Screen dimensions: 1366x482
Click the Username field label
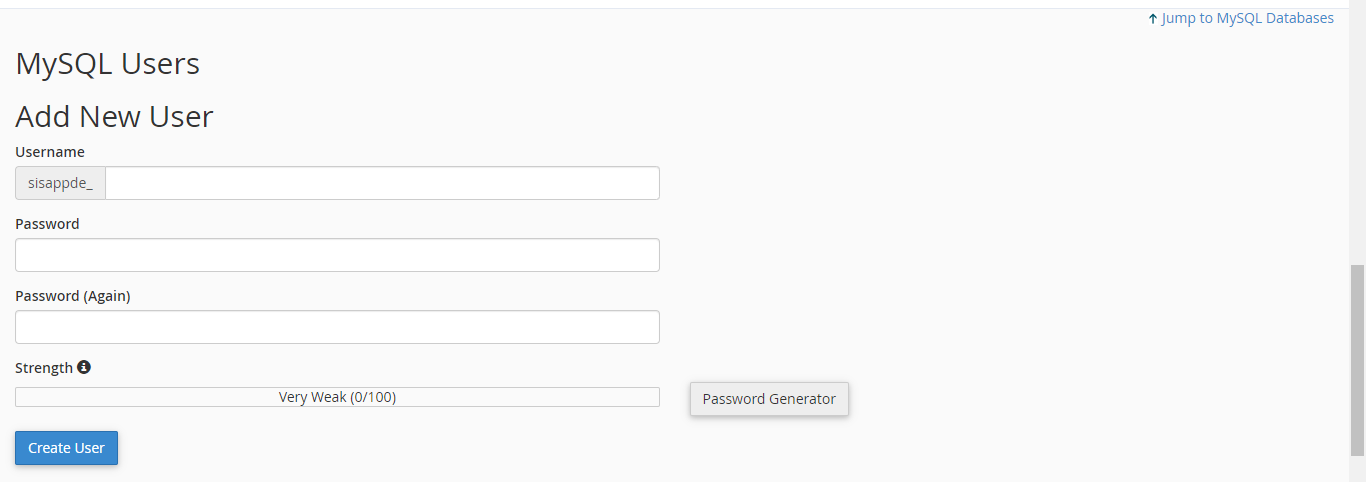click(x=50, y=152)
